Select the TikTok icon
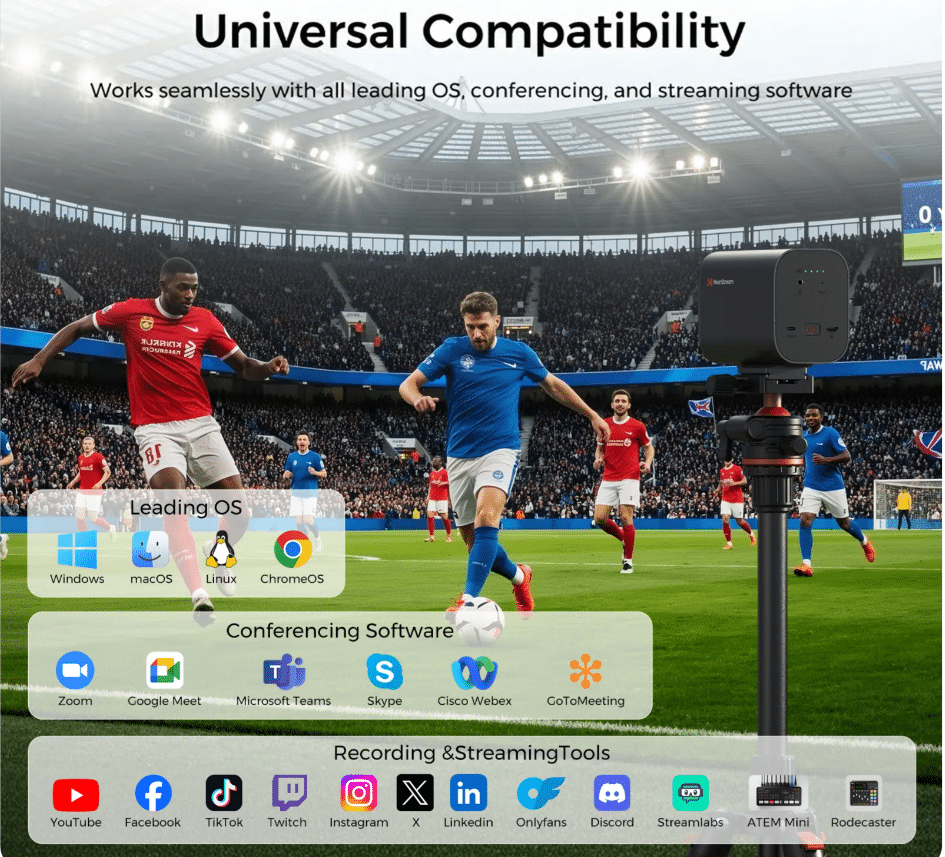 pos(224,793)
